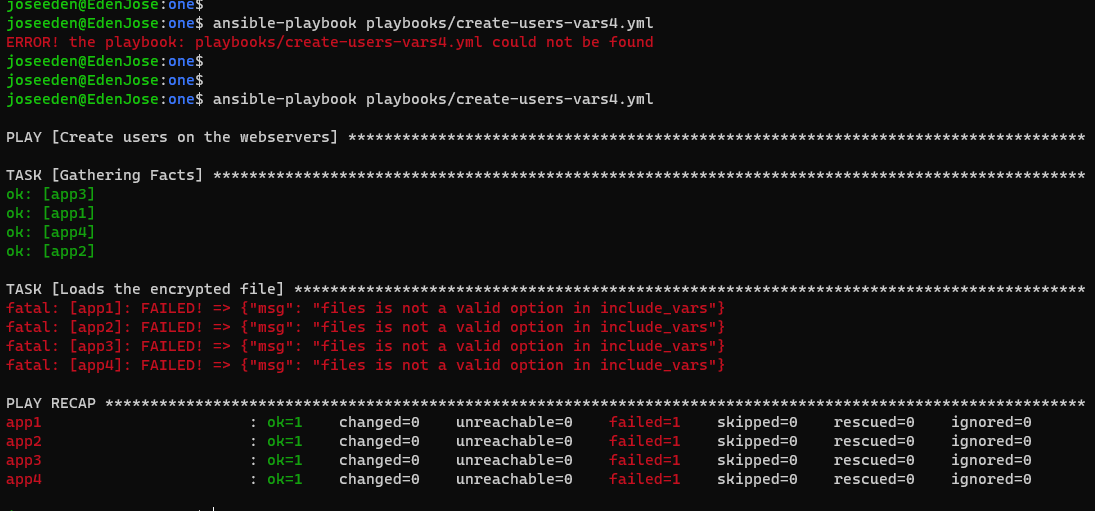Click the fatal: [app2] FAILED error line

[x=366, y=327]
